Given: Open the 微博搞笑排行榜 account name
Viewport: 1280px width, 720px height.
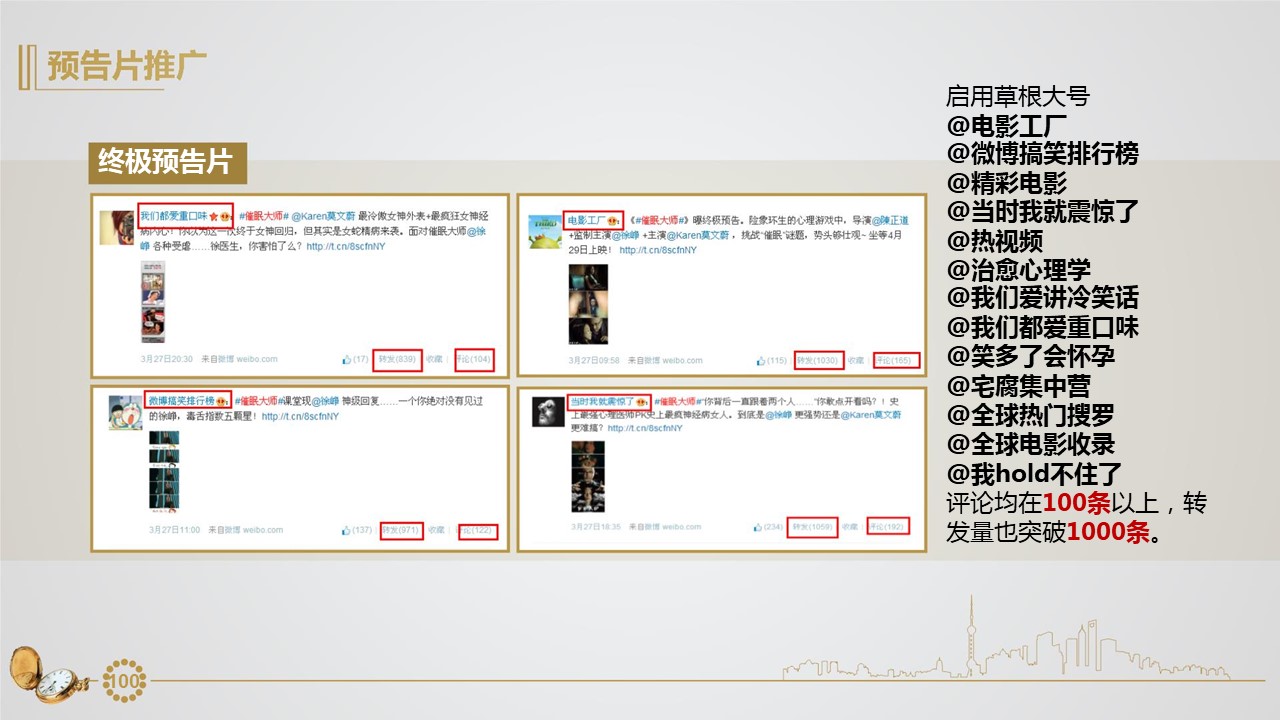Looking at the screenshot, I should click(x=181, y=400).
